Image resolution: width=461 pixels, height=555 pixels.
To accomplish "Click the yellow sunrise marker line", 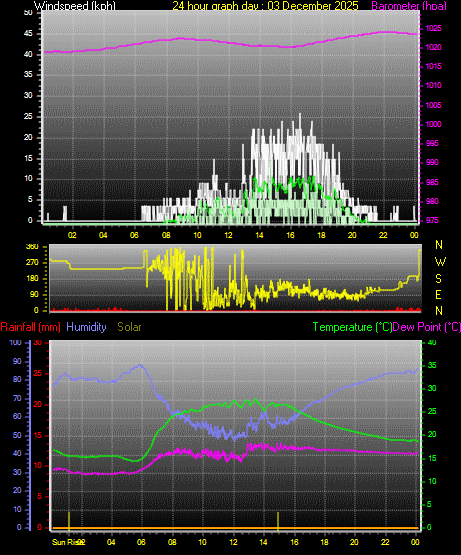I will tap(69, 521).
